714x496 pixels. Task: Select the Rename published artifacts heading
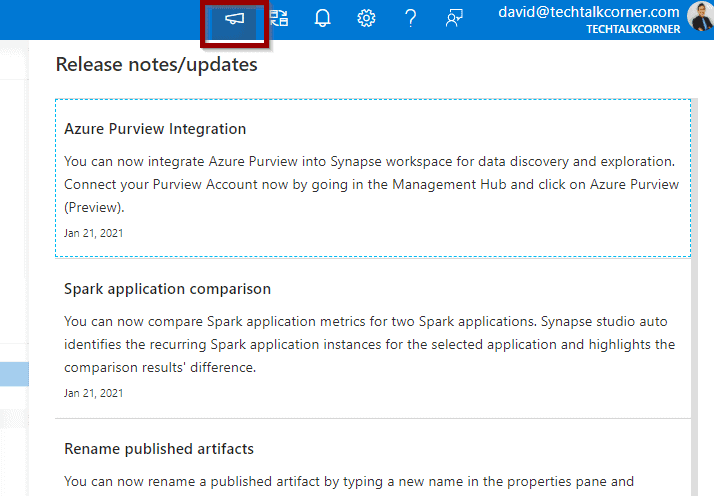(x=159, y=449)
